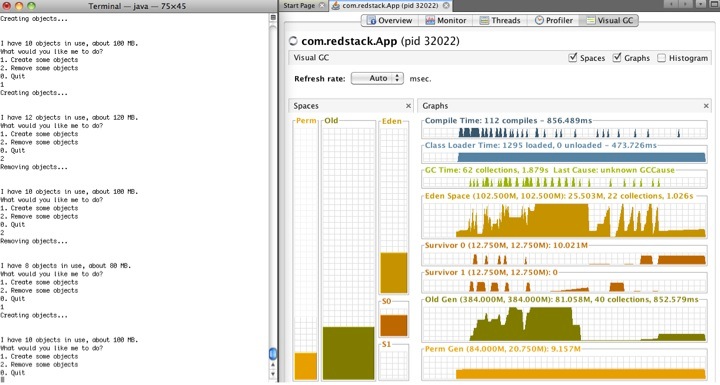
Task: Close the Graphs panel
Action: click(x=706, y=106)
